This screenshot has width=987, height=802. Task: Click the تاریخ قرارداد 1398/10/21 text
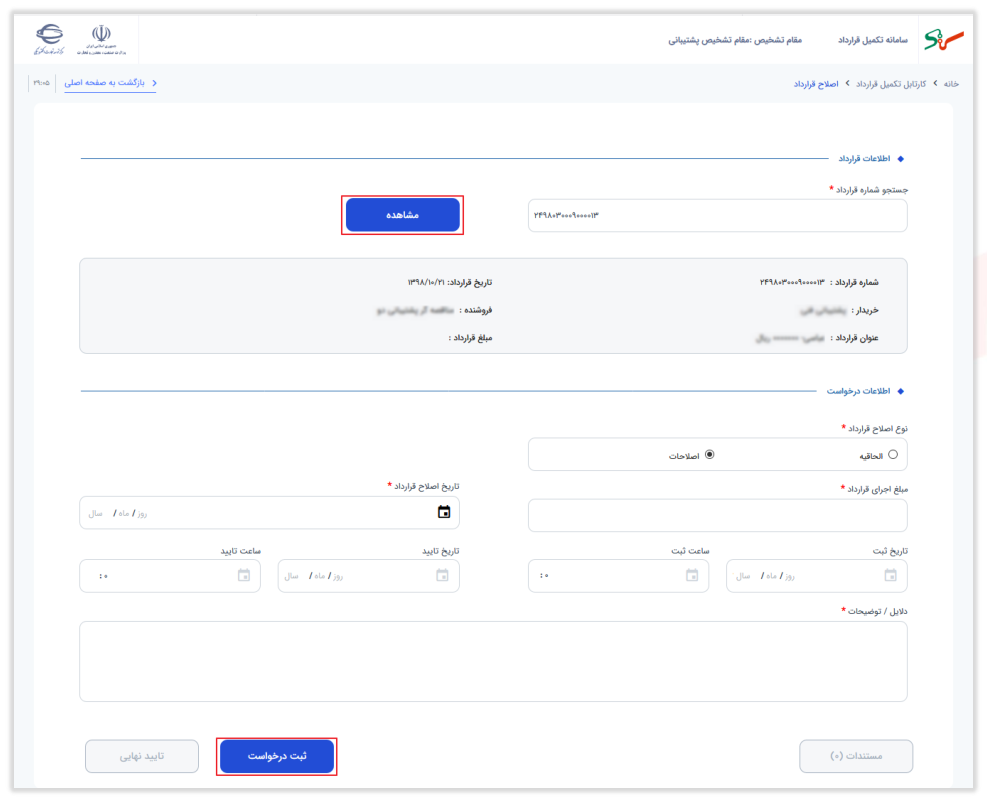[449, 282]
